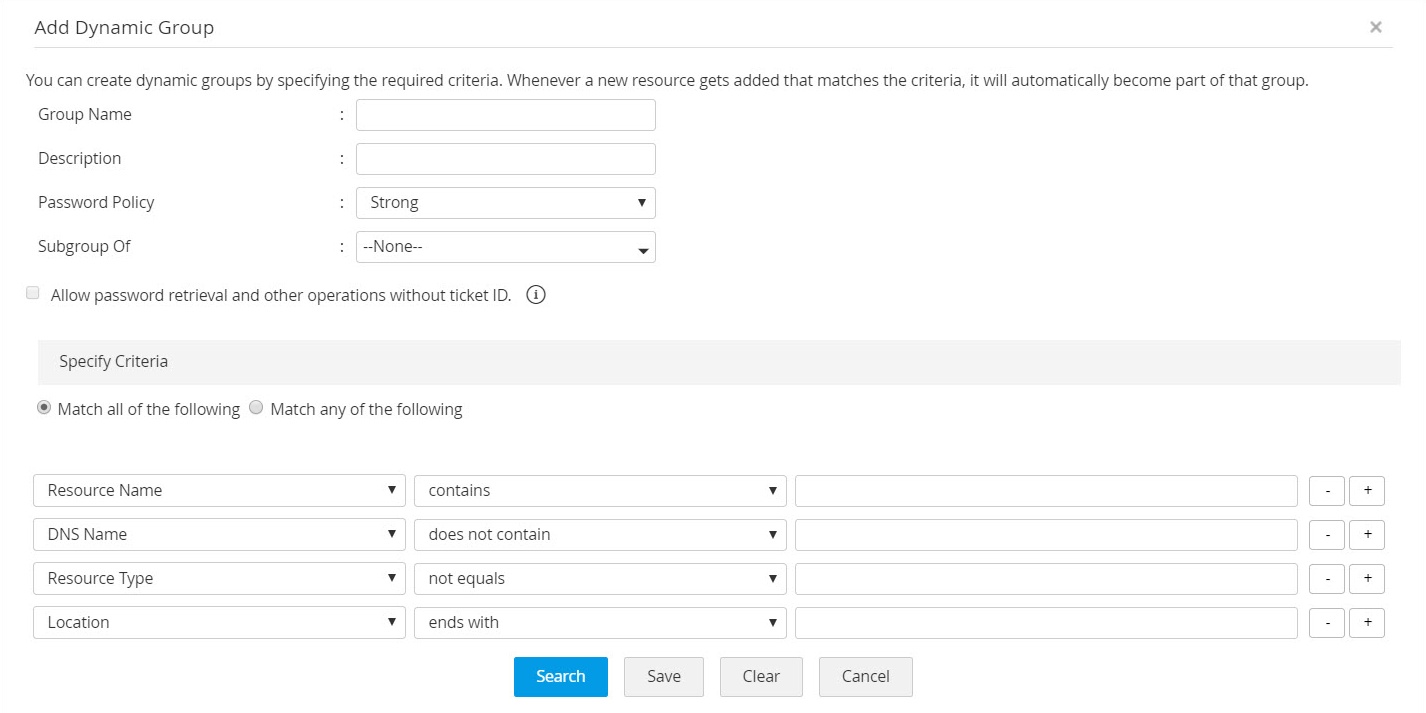
Task: Add a row after Resource Name criteria
Action: 1367,491
